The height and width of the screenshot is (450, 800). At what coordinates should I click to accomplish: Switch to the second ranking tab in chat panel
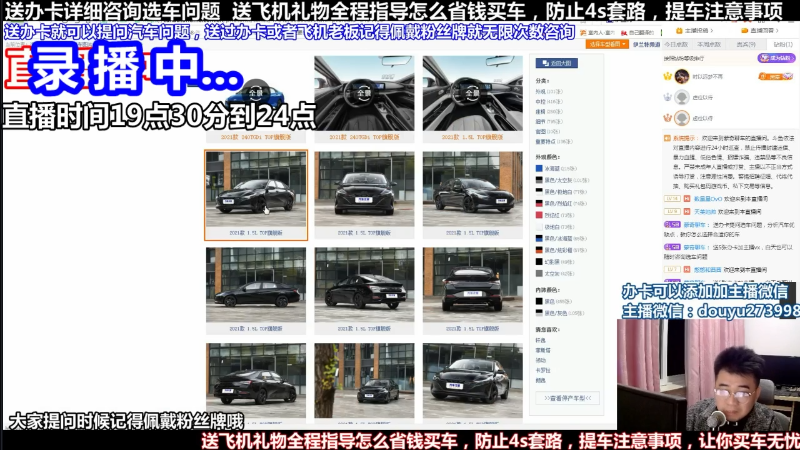tap(709, 45)
